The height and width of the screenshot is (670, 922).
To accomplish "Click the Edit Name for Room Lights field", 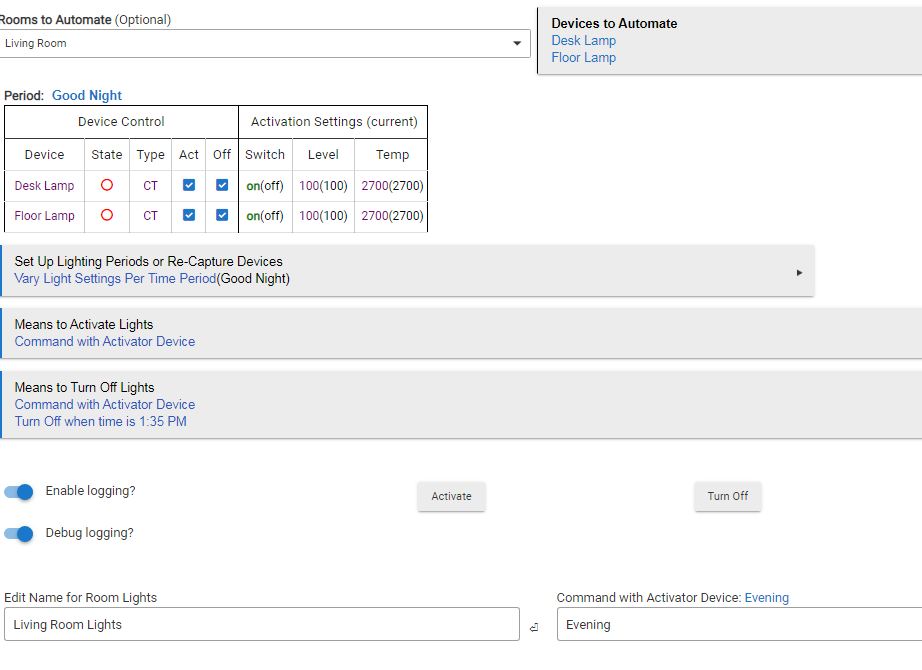I will pyautogui.click(x=261, y=625).
